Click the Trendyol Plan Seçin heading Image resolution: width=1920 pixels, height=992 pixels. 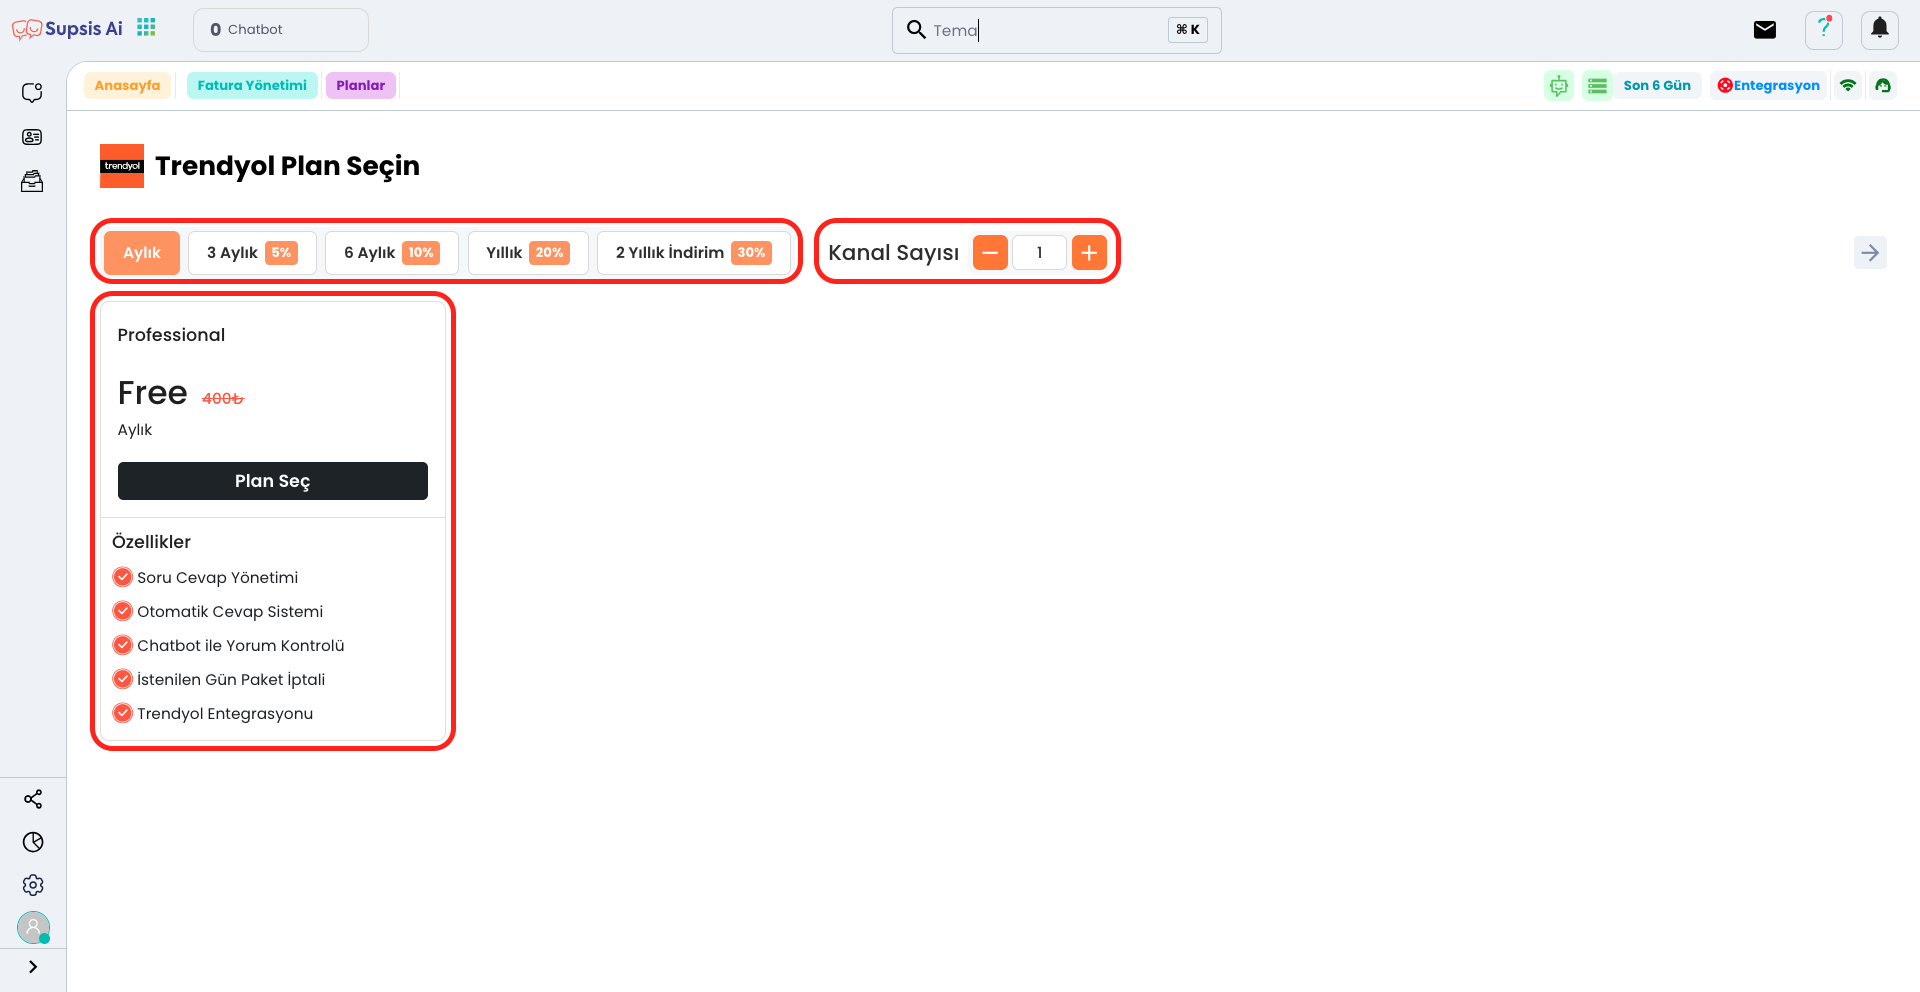tap(287, 166)
